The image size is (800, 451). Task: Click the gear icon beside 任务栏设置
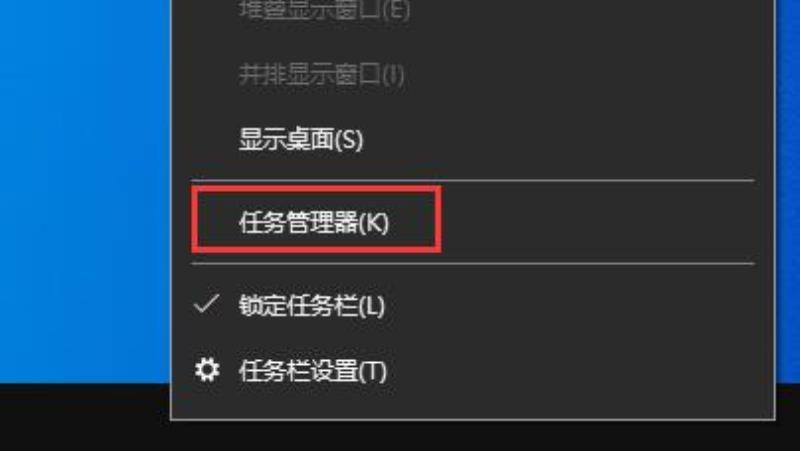tap(207, 370)
